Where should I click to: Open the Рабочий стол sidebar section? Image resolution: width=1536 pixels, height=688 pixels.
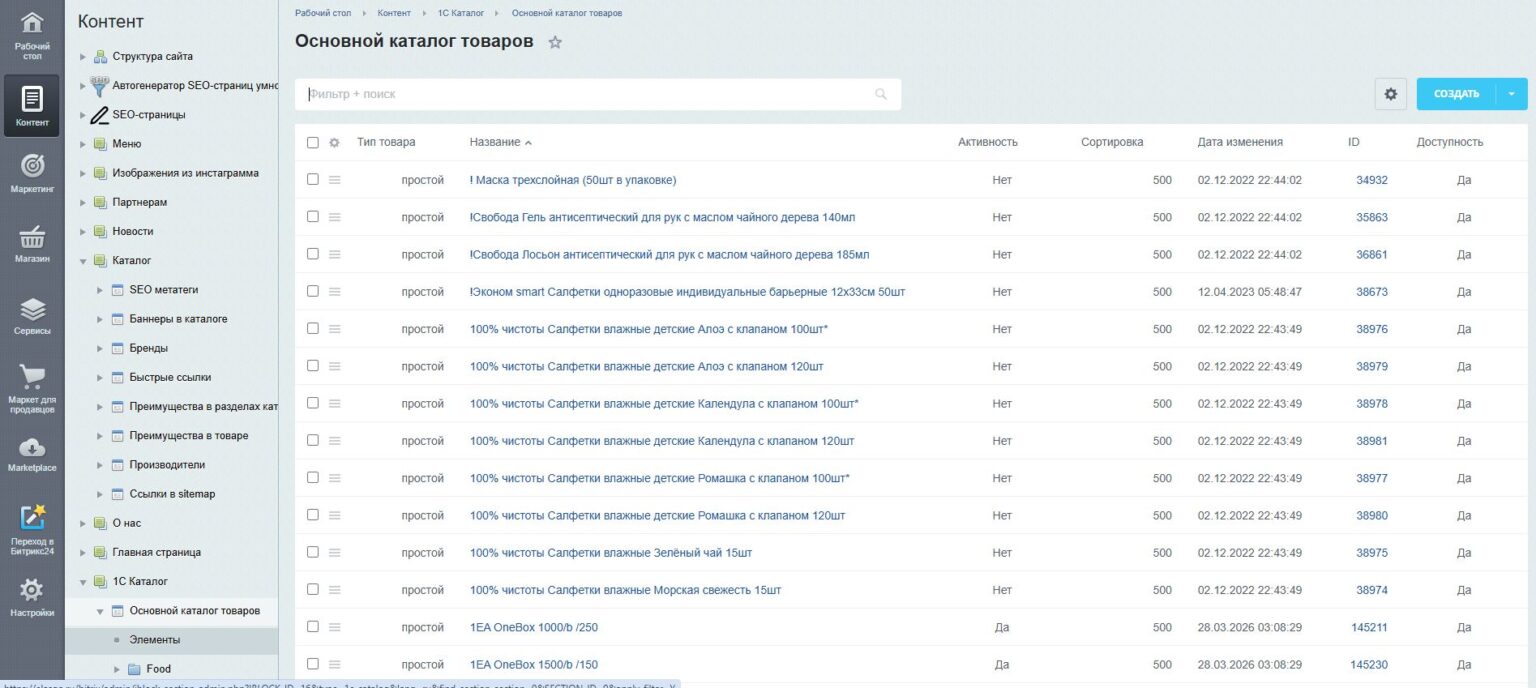32,37
